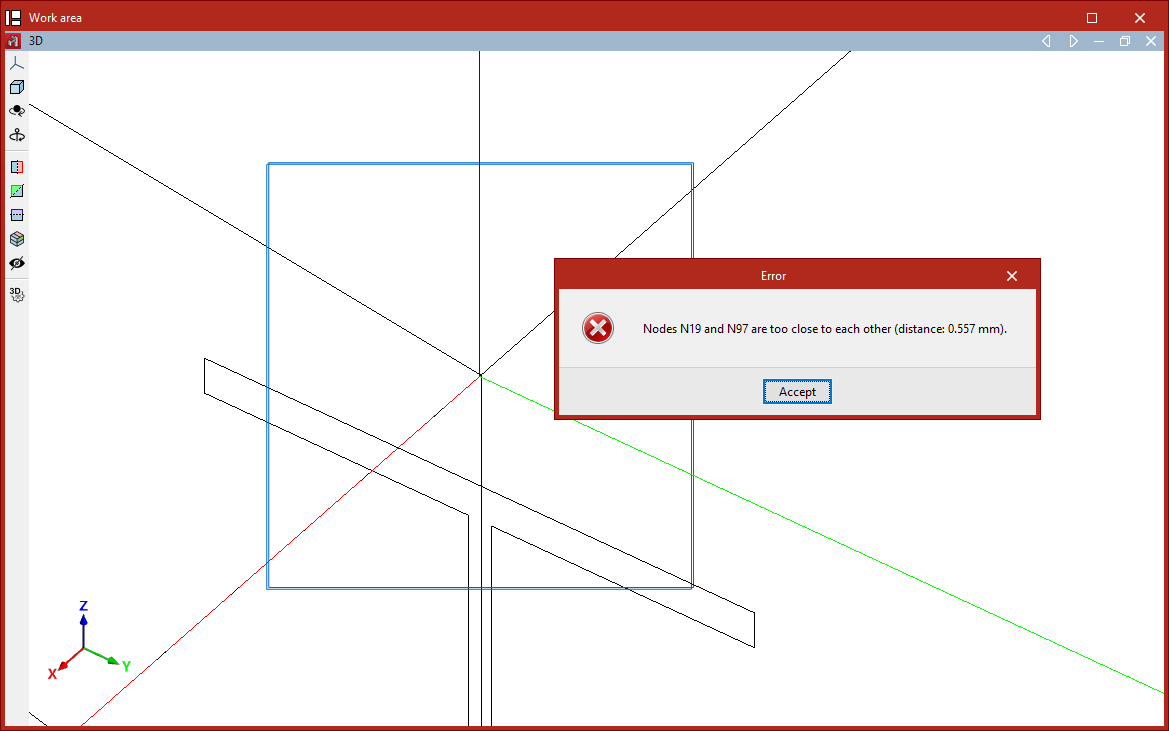The image size is (1169, 731).
Task: Click the Work area application icon
Action: click(x=13, y=17)
